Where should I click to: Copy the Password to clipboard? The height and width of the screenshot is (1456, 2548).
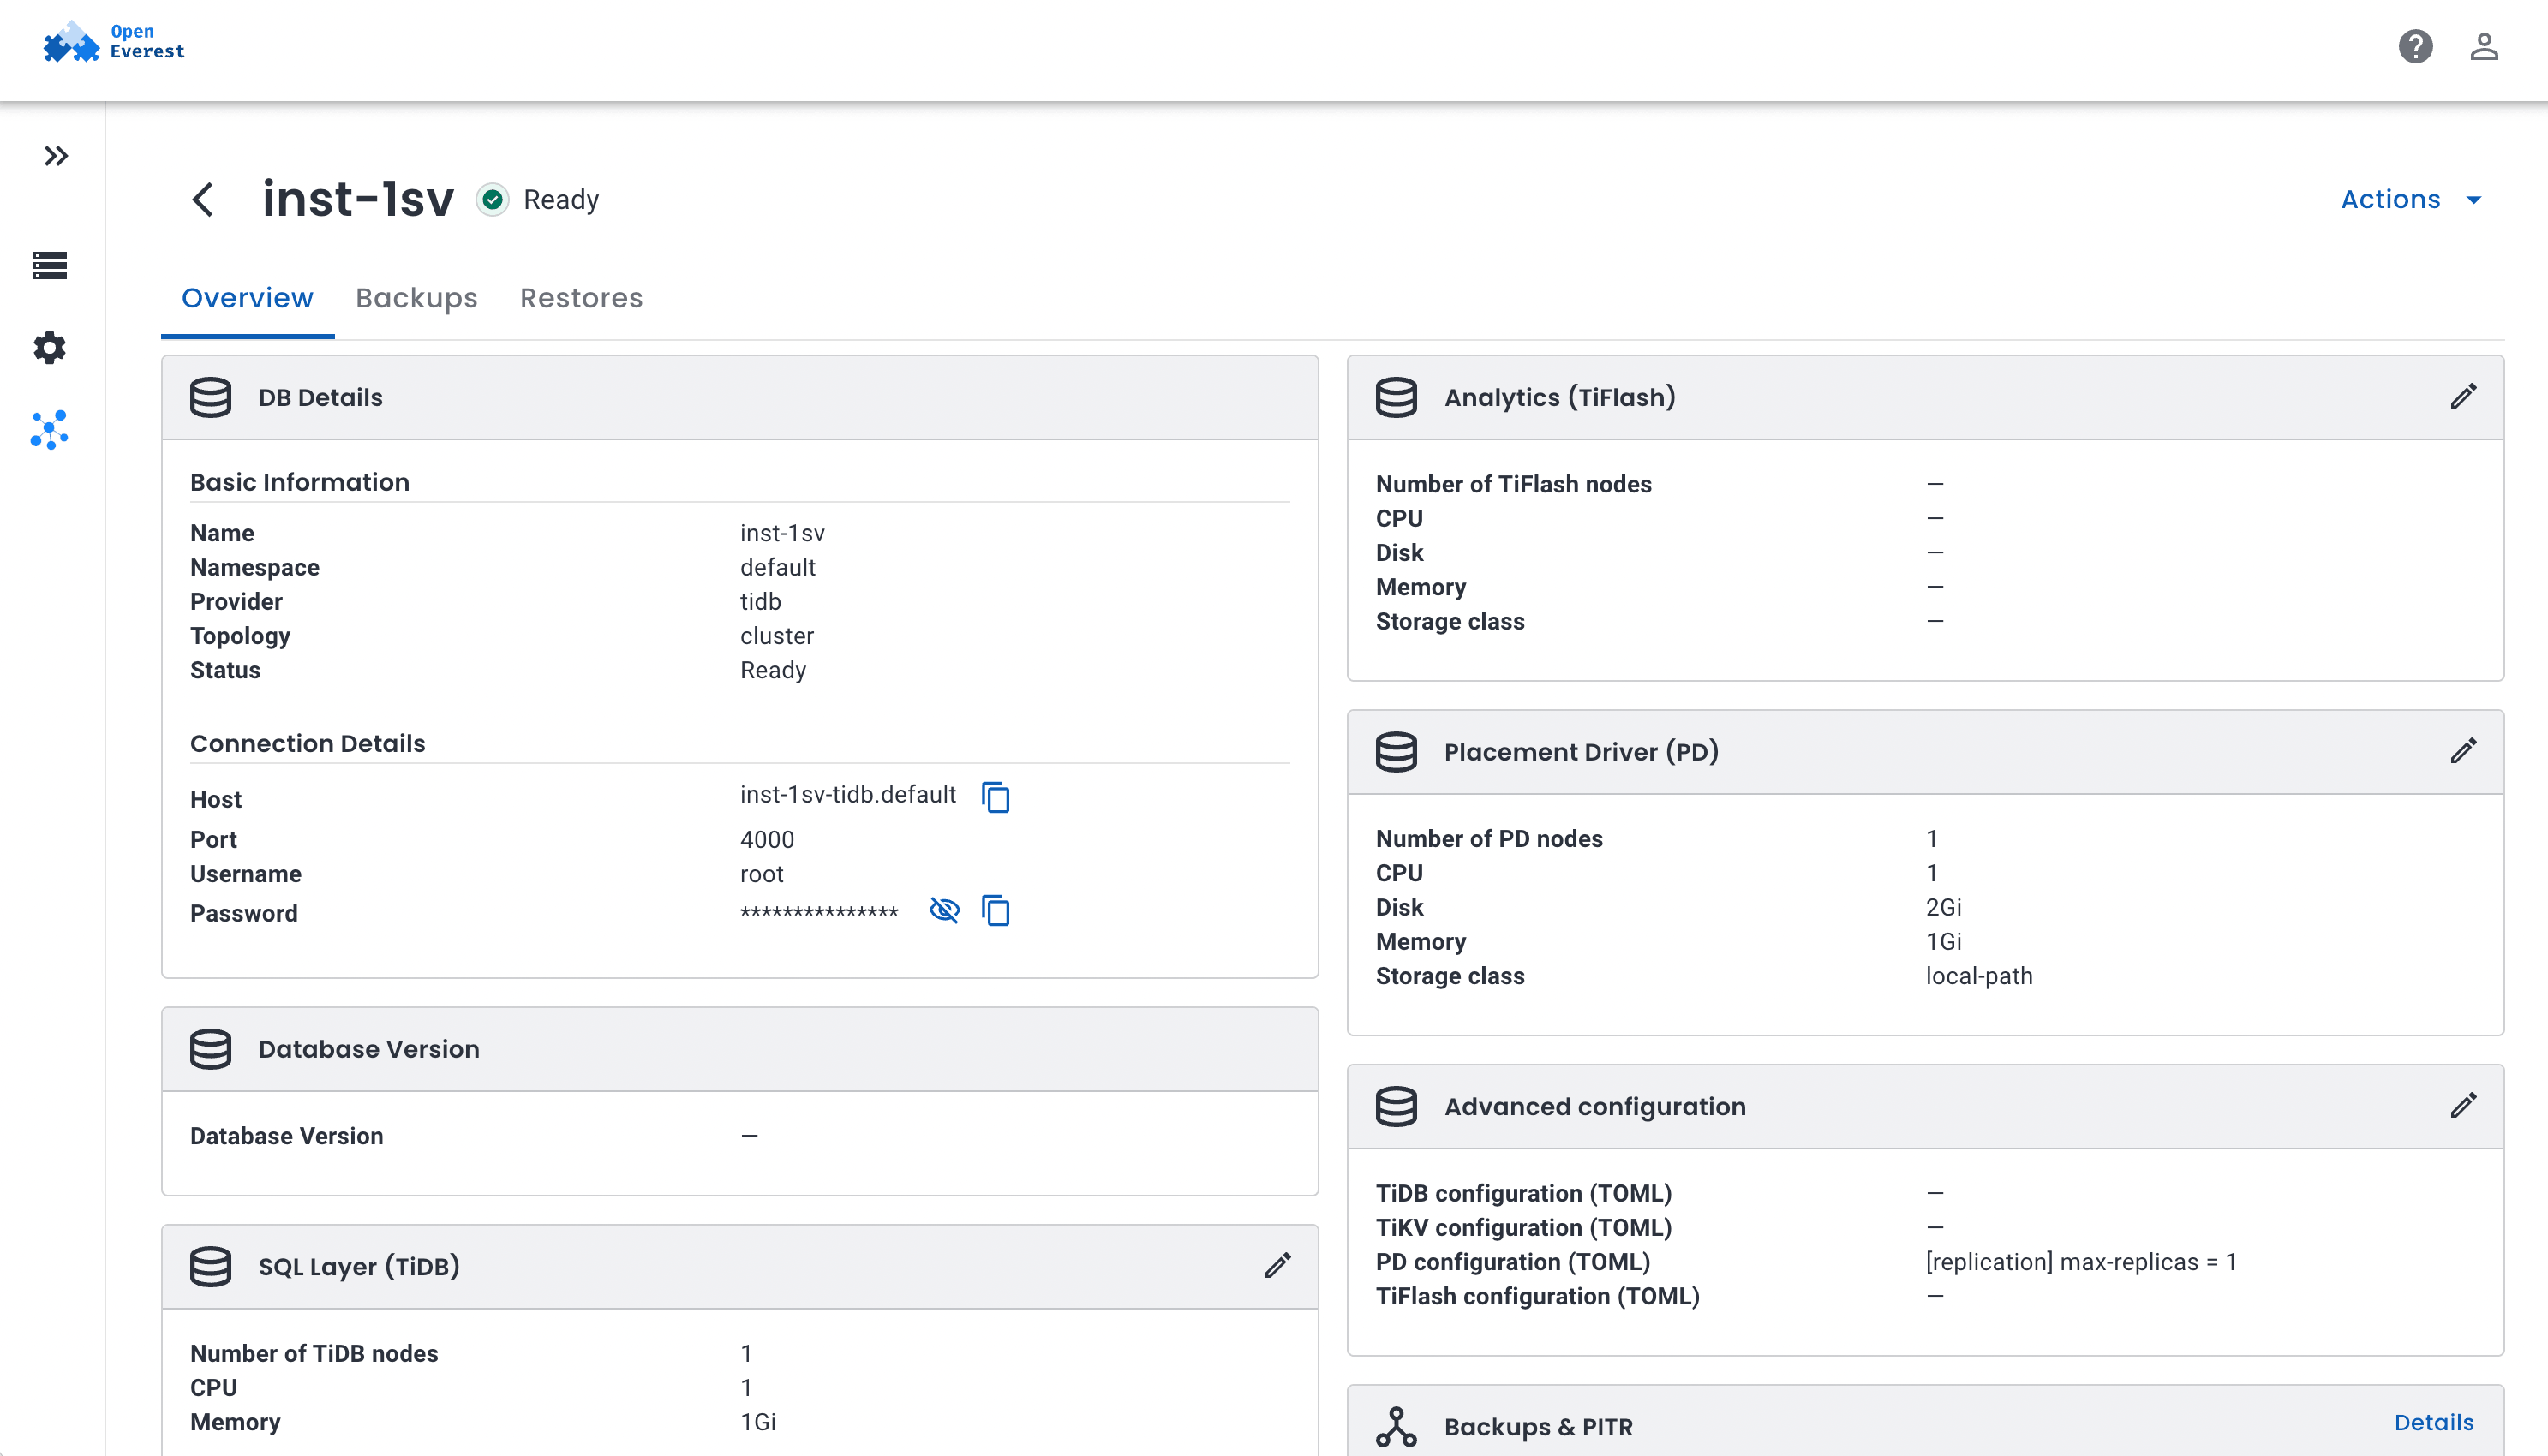pyautogui.click(x=996, y=910)
